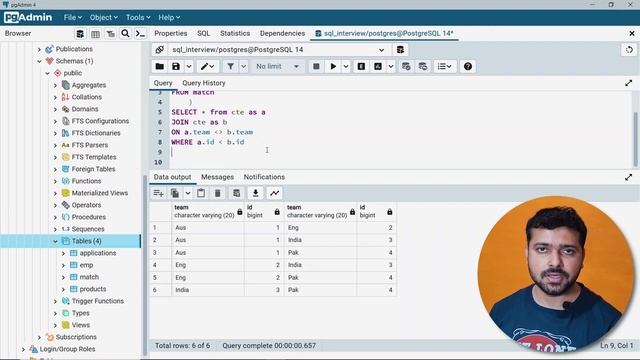640x360 pixels.
Task: Open the Object menu
Action: [x=104, y=18]
